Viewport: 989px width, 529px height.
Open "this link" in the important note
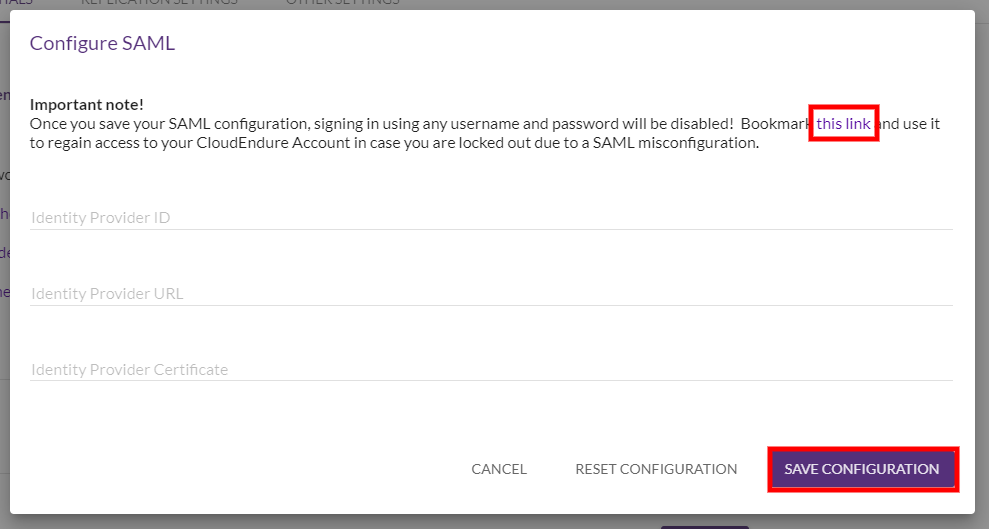[x=843, y=124]
